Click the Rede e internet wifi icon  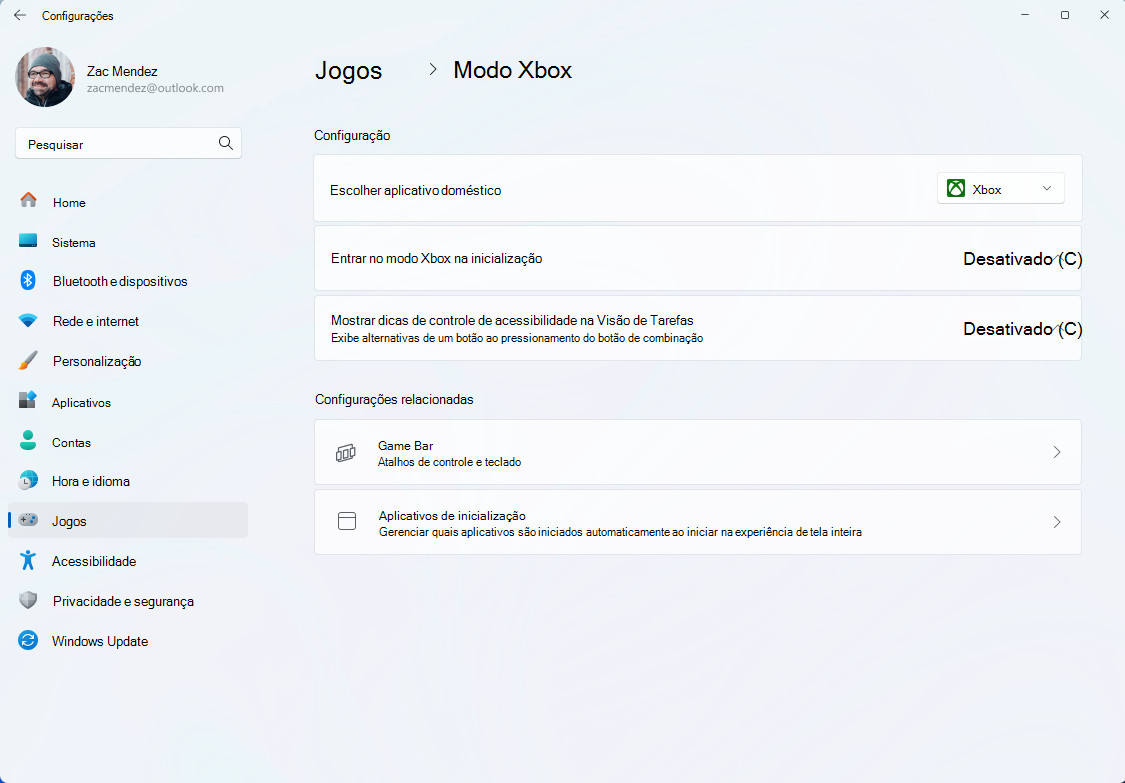28,321
